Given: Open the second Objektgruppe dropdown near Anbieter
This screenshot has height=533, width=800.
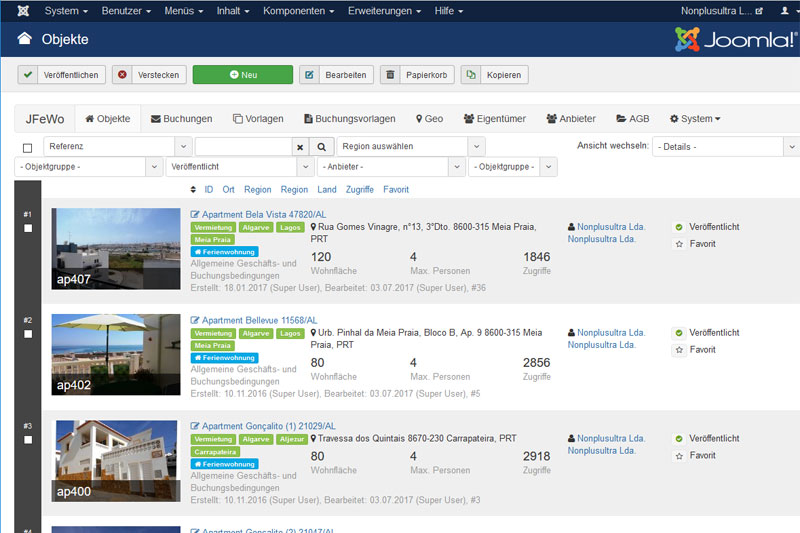Looking at the screenshot, I should (513, 167).
